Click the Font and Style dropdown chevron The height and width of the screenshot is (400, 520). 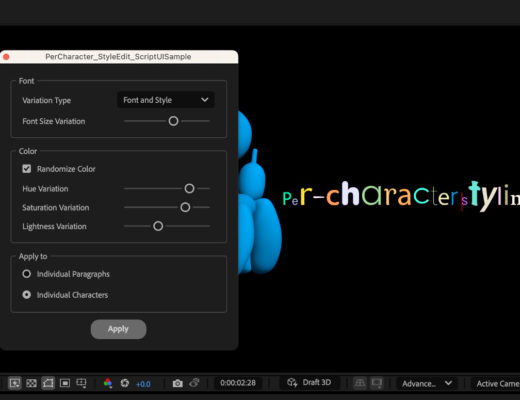[x=205, y=100]
